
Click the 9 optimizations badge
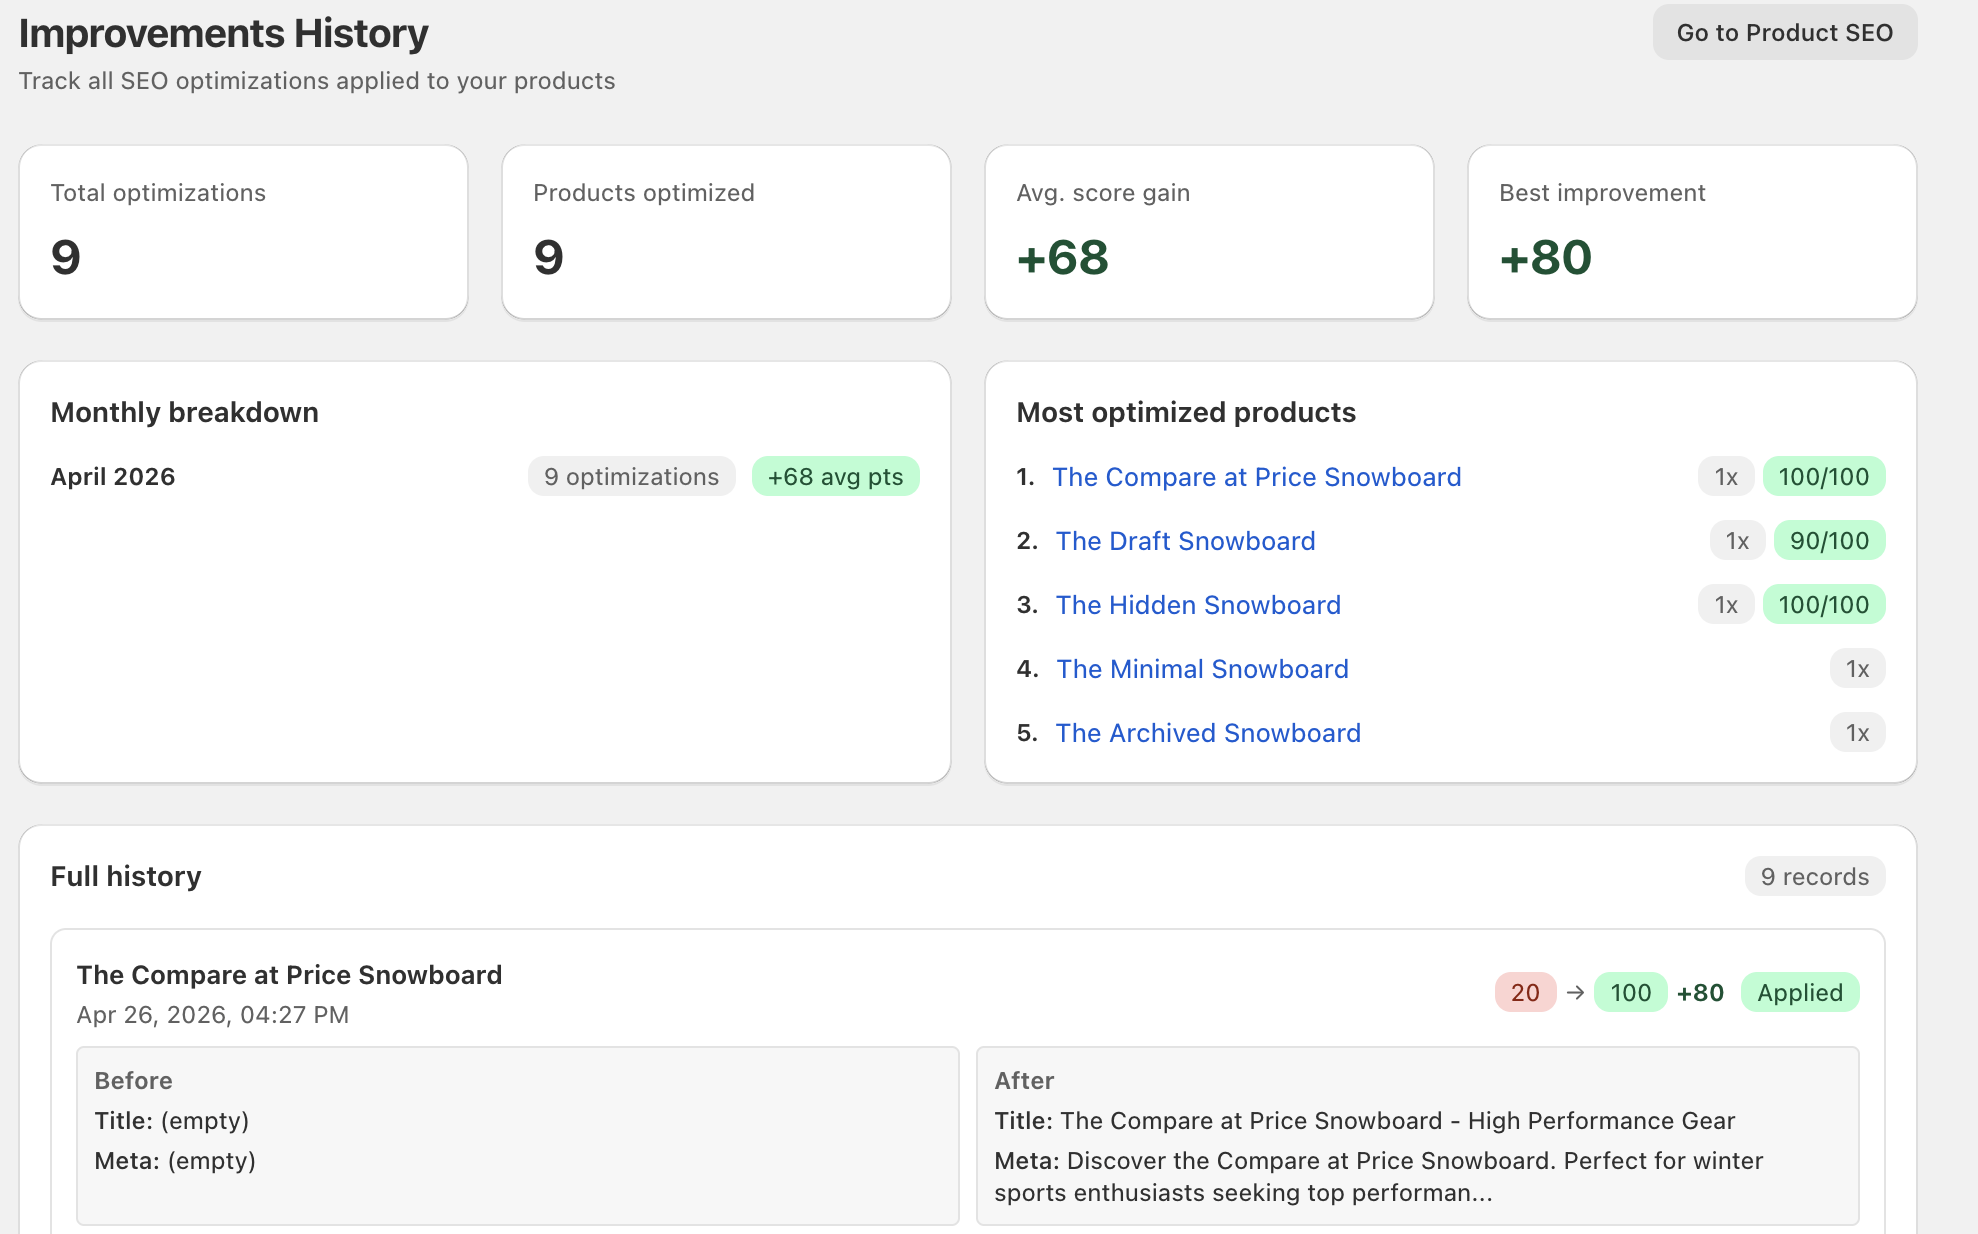tap(631, 477)
